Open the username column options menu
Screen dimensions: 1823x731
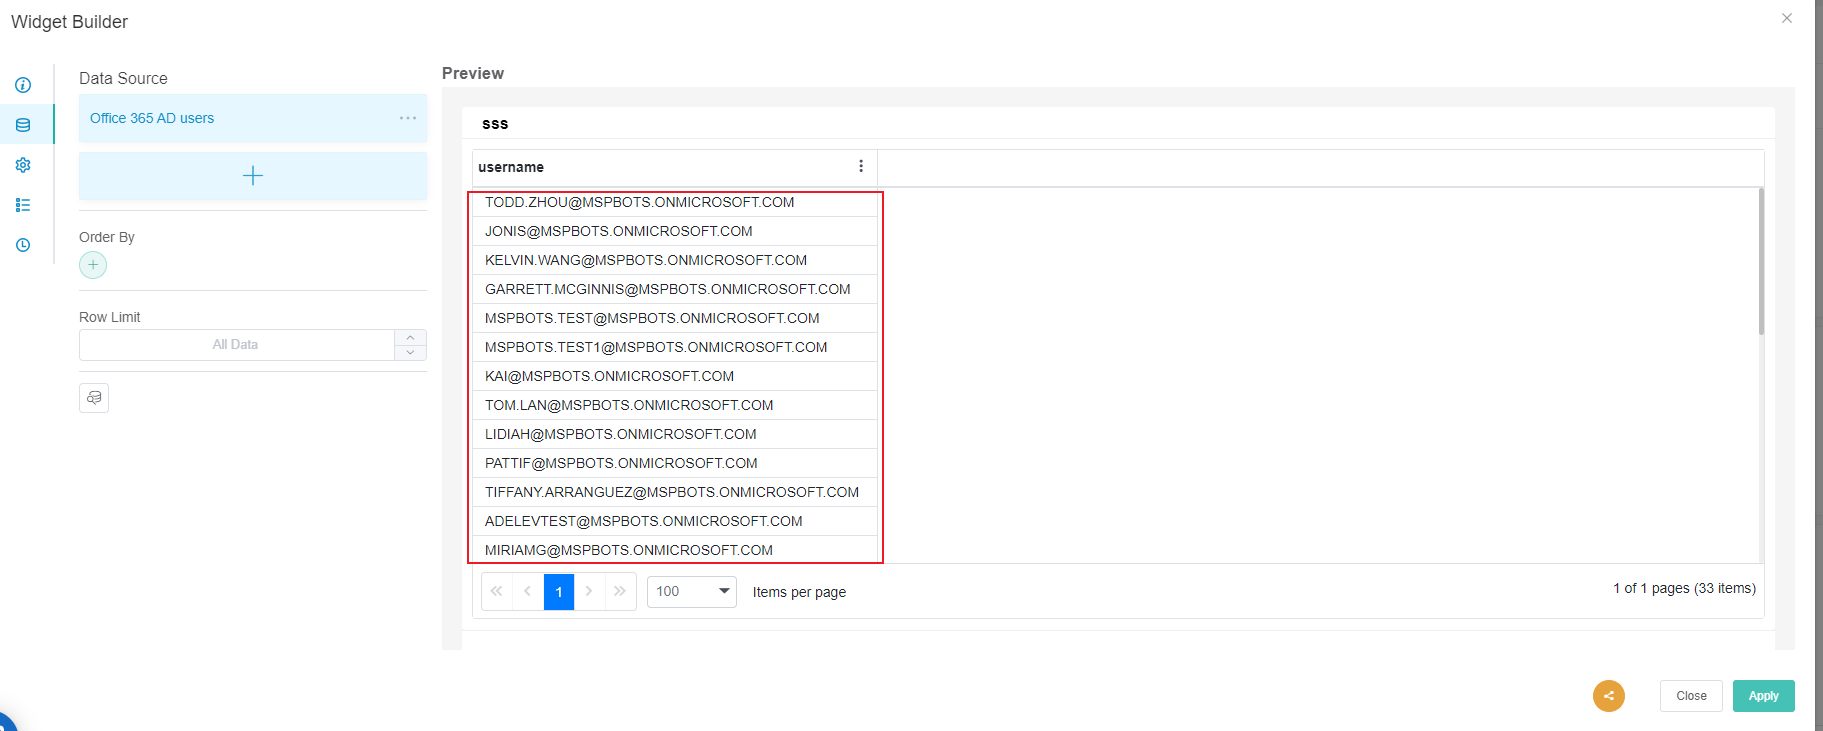point(861,166)
